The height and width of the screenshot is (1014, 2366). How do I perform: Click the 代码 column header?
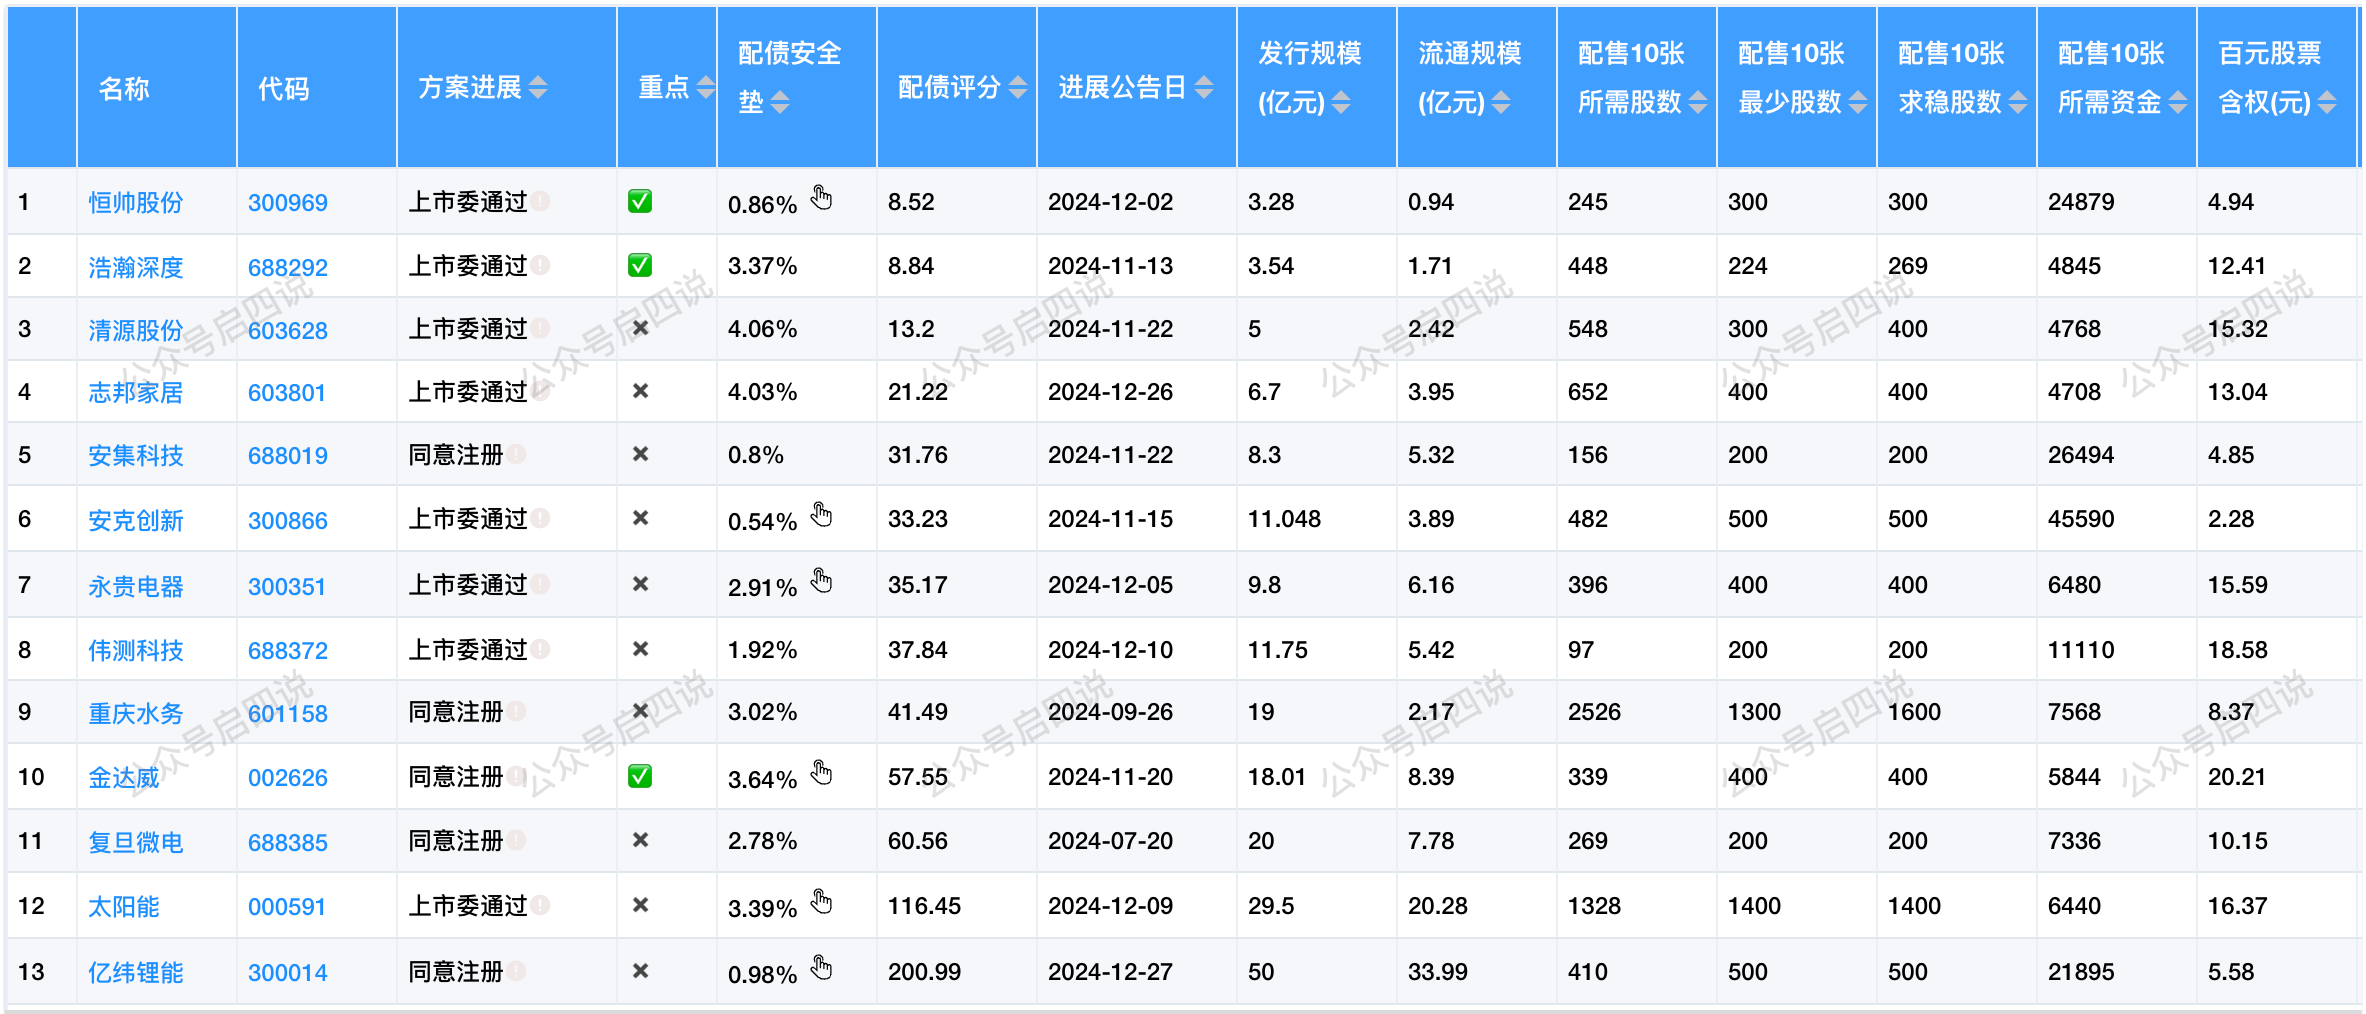point(284,89)
